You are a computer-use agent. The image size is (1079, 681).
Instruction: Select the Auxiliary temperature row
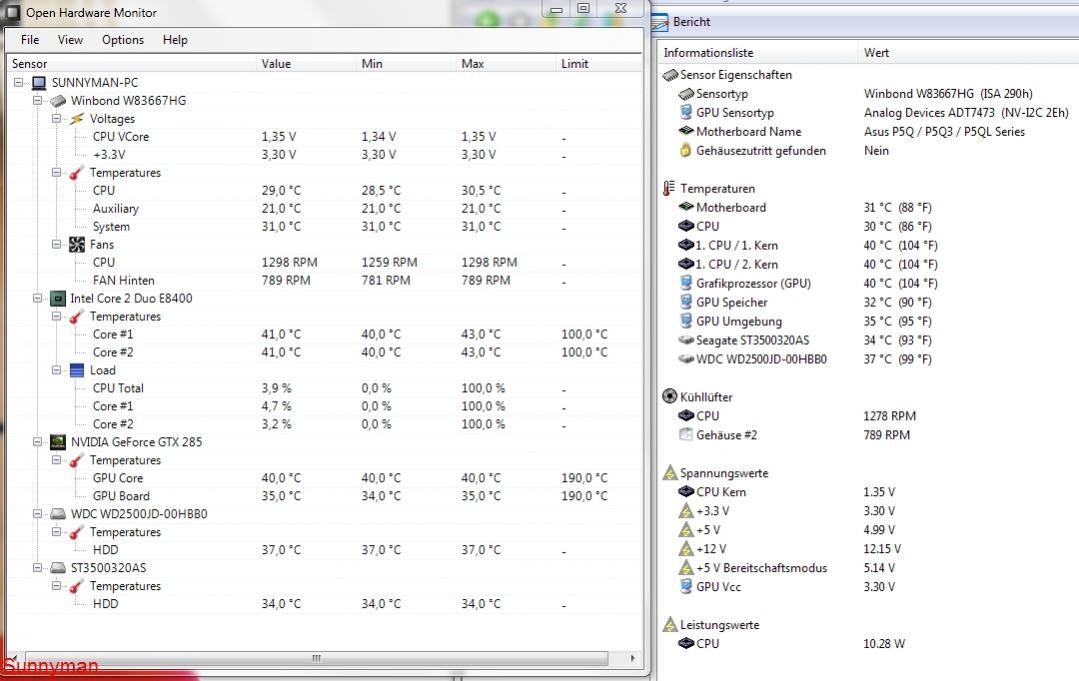[x=323, y=208]
